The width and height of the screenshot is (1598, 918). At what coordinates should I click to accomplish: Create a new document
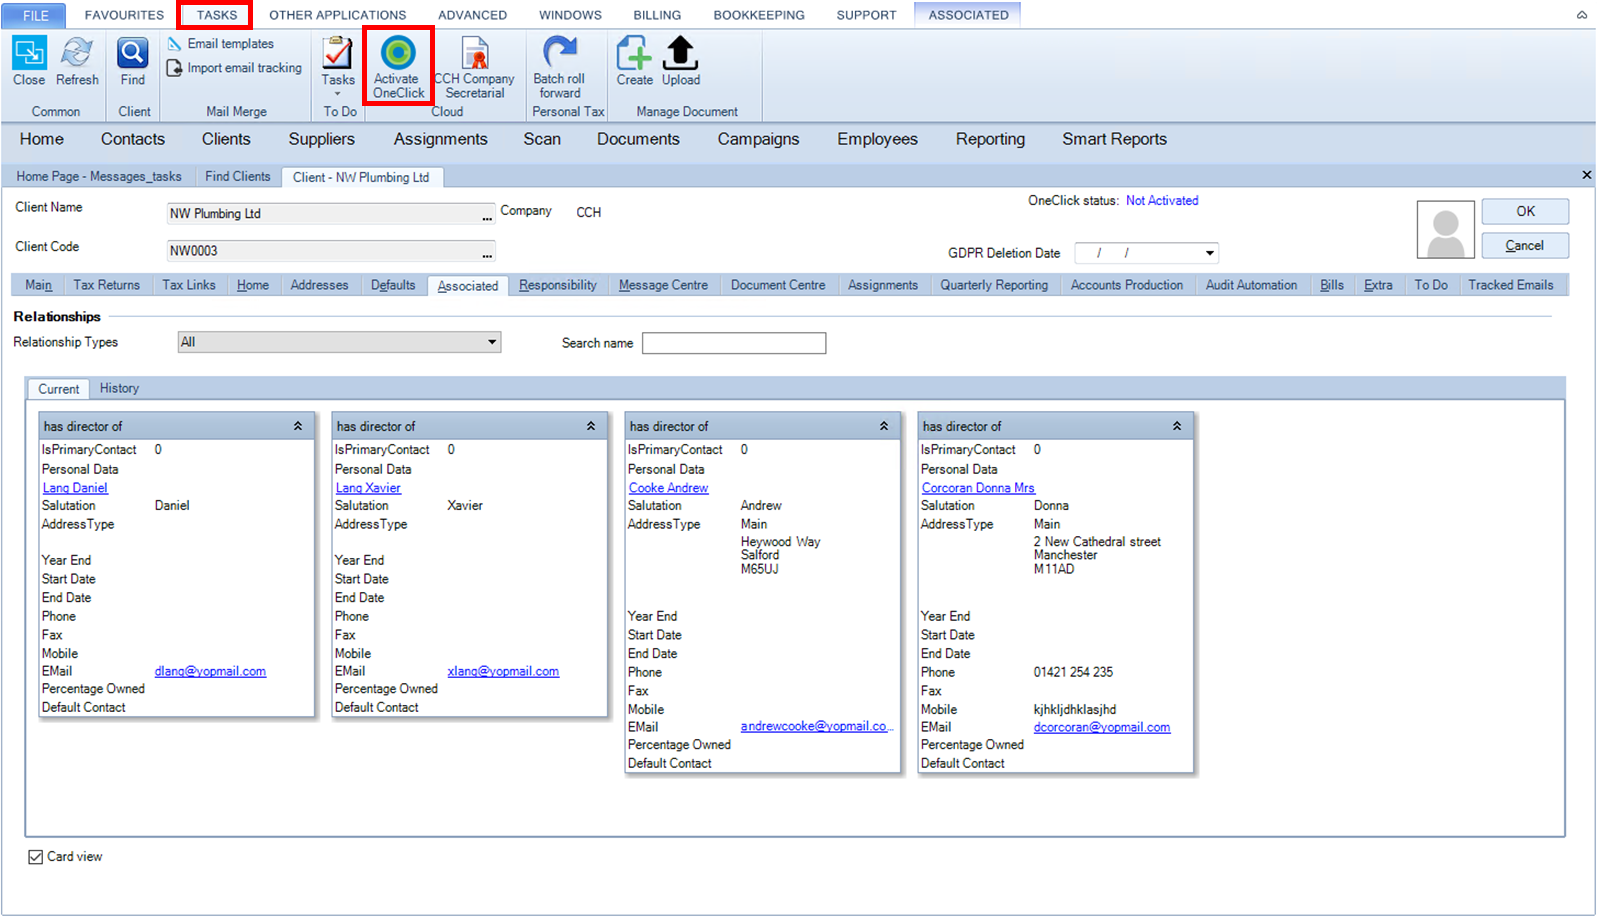pyautogui.click(x=634, y=61)
